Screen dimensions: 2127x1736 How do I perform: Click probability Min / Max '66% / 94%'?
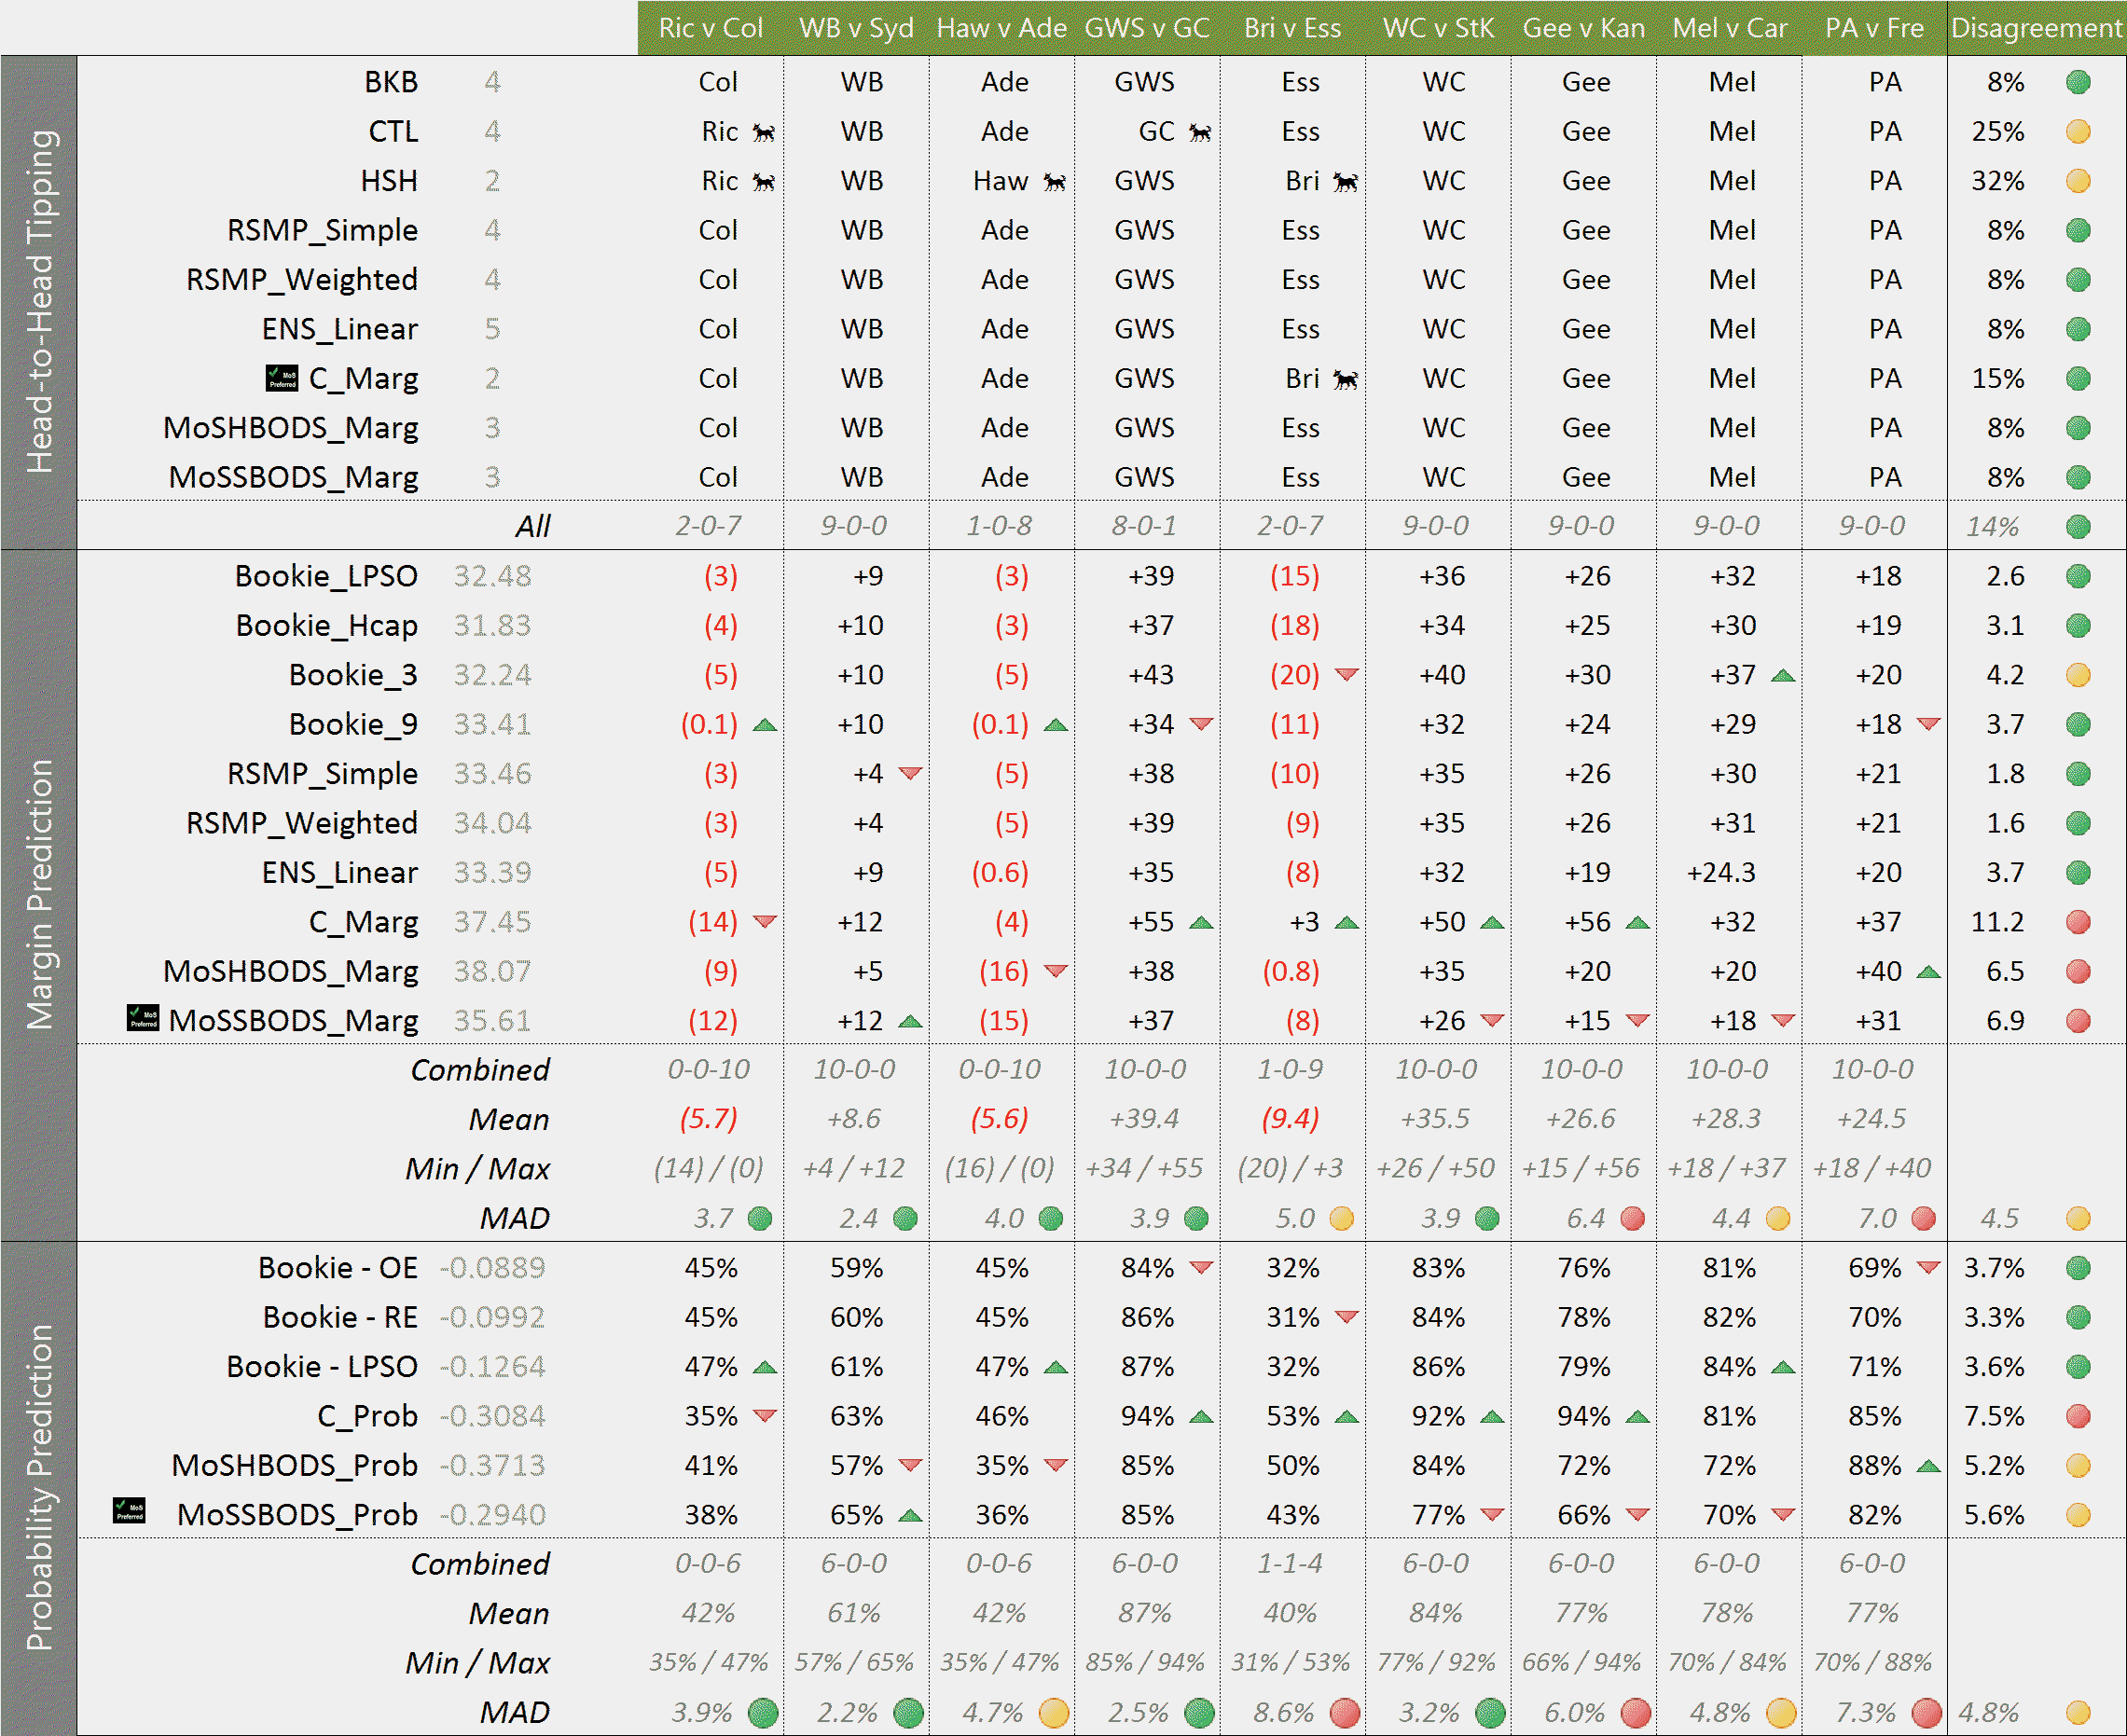coord(1581,1663)
